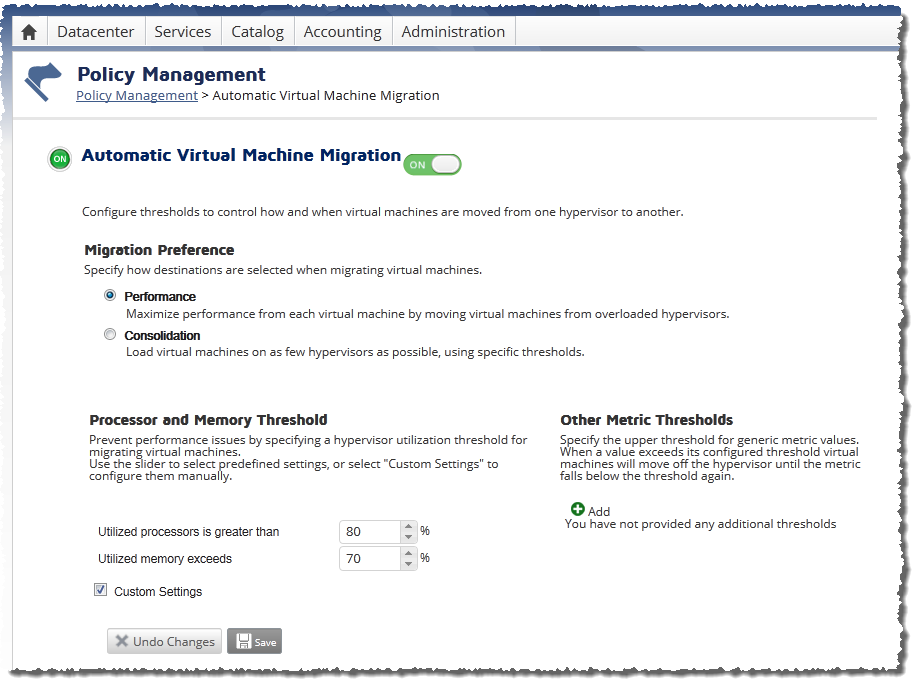Viewport: 919px width, 690px height.
Task: Click the 'Processor and Memory Threshold' heading
Action: [208, 420]
